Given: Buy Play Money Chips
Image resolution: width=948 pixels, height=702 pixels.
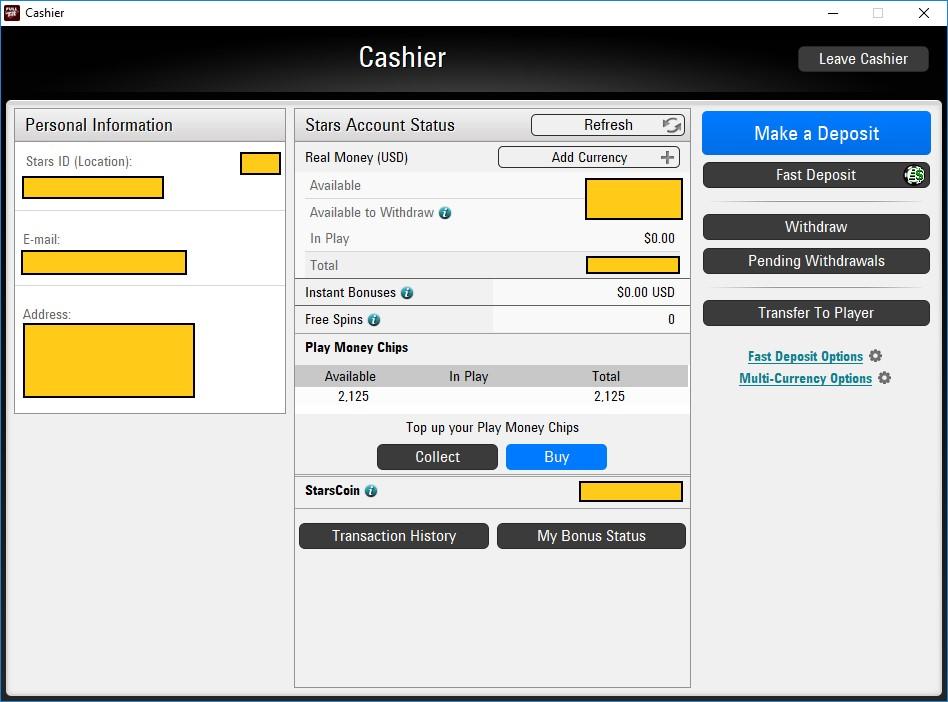Looking at the screenshot, I should 556,457.
